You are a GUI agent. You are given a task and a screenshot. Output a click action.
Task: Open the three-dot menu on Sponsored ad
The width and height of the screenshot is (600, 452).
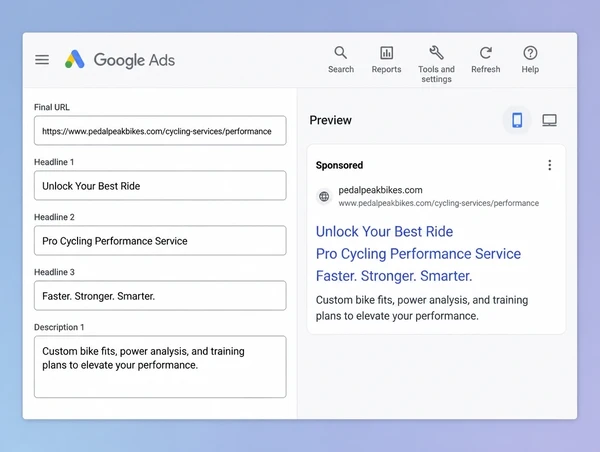coord(549,165)
